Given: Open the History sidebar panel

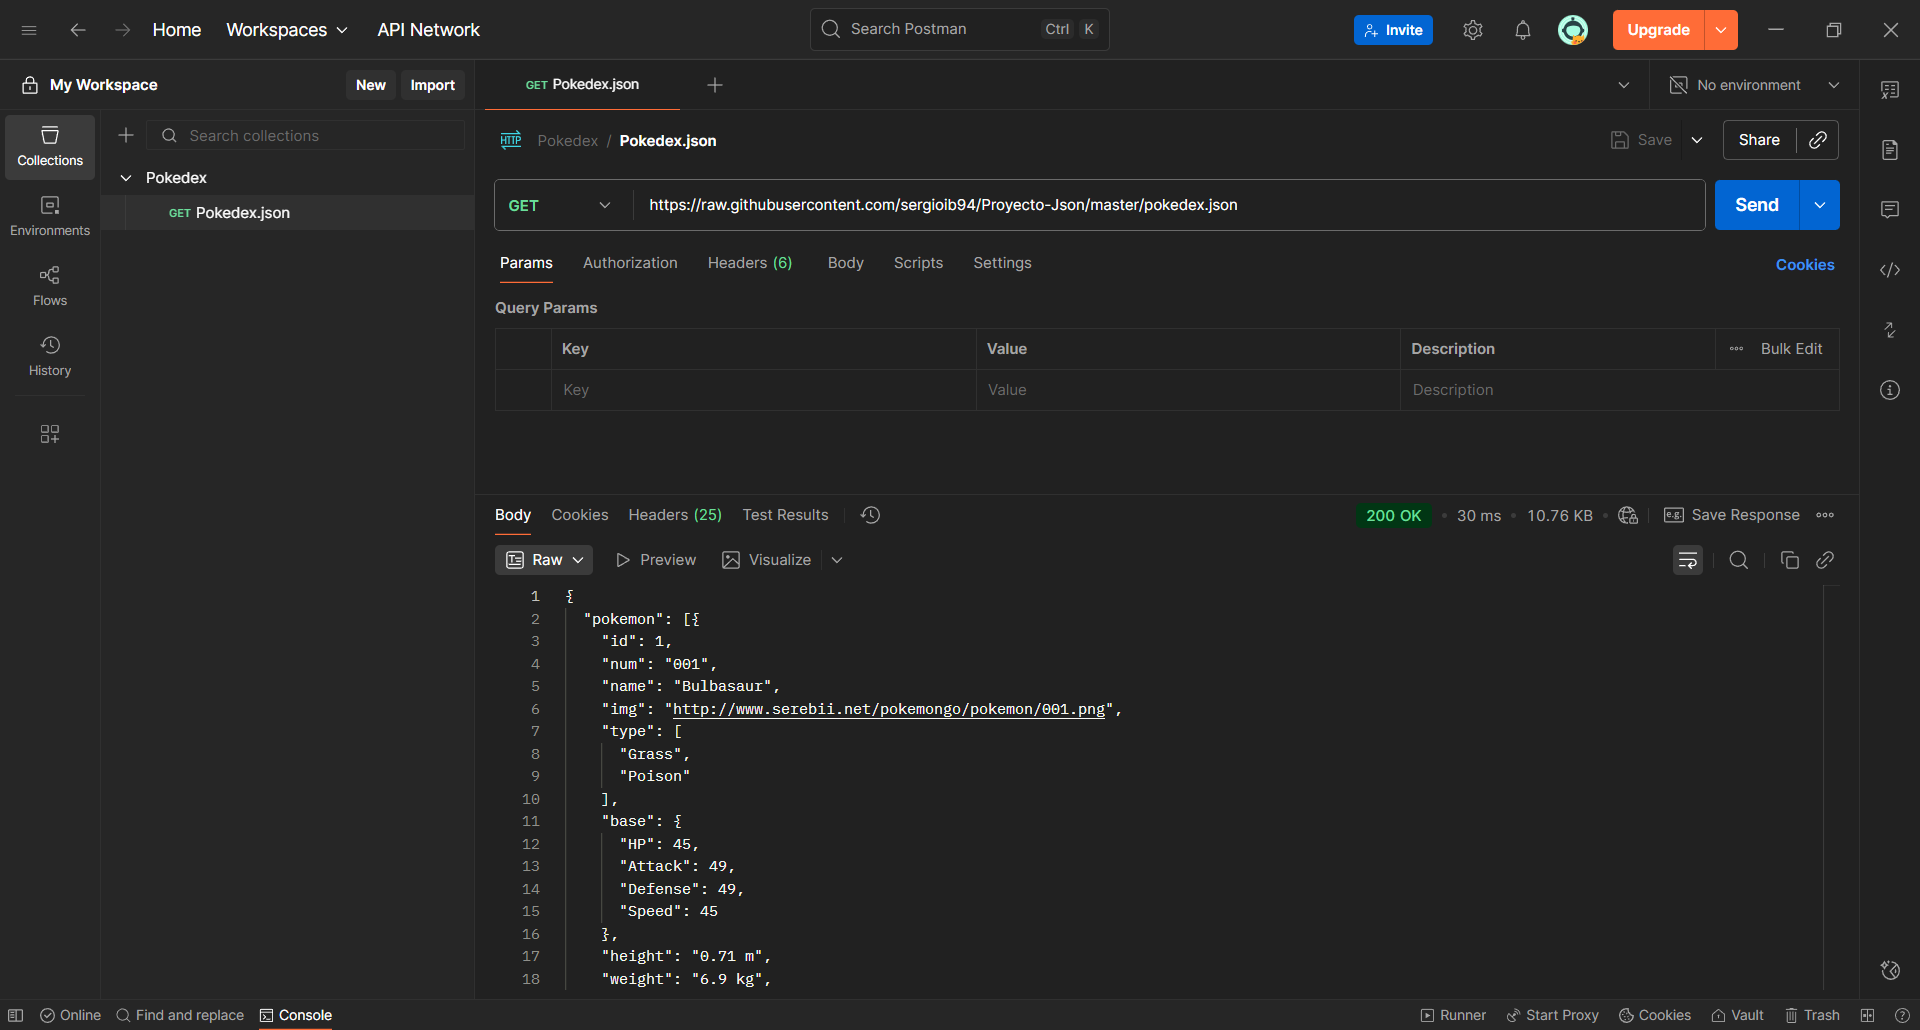Looking at the screenshot, I should pyautogui.click(x=50, y=356).
